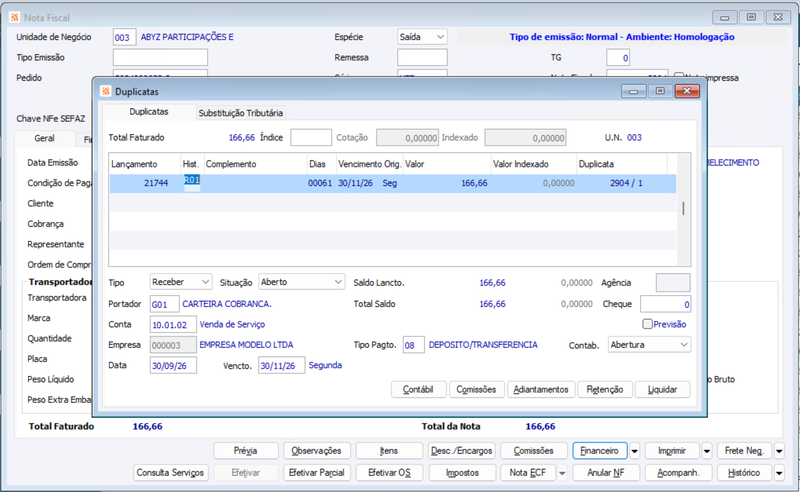The width and height of the screenshot is (800, 492).
Task: Select the Geral tab
Action: click(x=44, y=138)
